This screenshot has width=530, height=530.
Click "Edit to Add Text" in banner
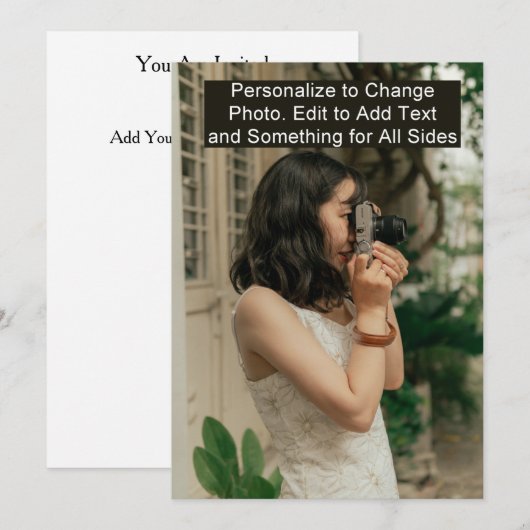coord(364,114)
